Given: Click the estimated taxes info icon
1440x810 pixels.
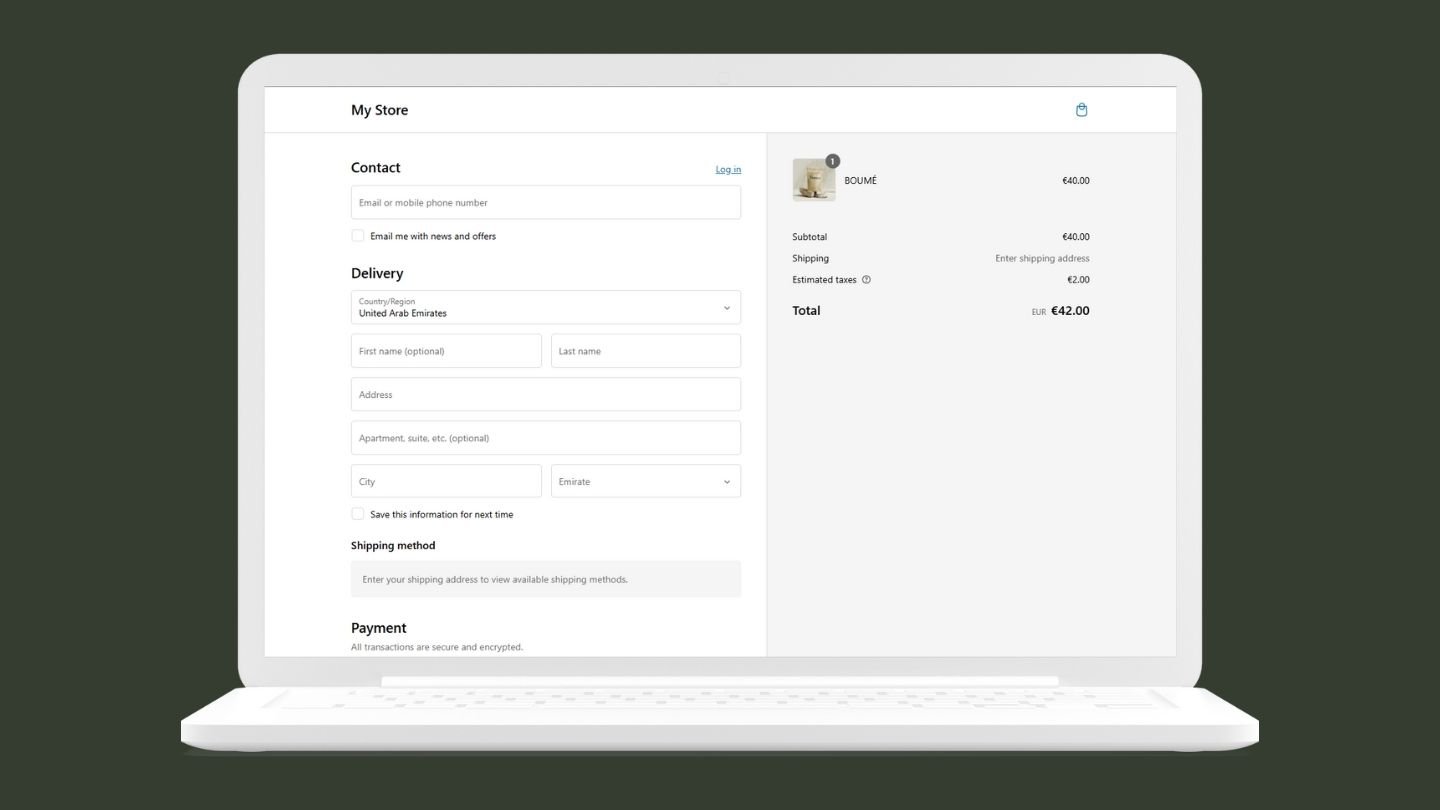Looking at the screenshot, I should 866,280.
